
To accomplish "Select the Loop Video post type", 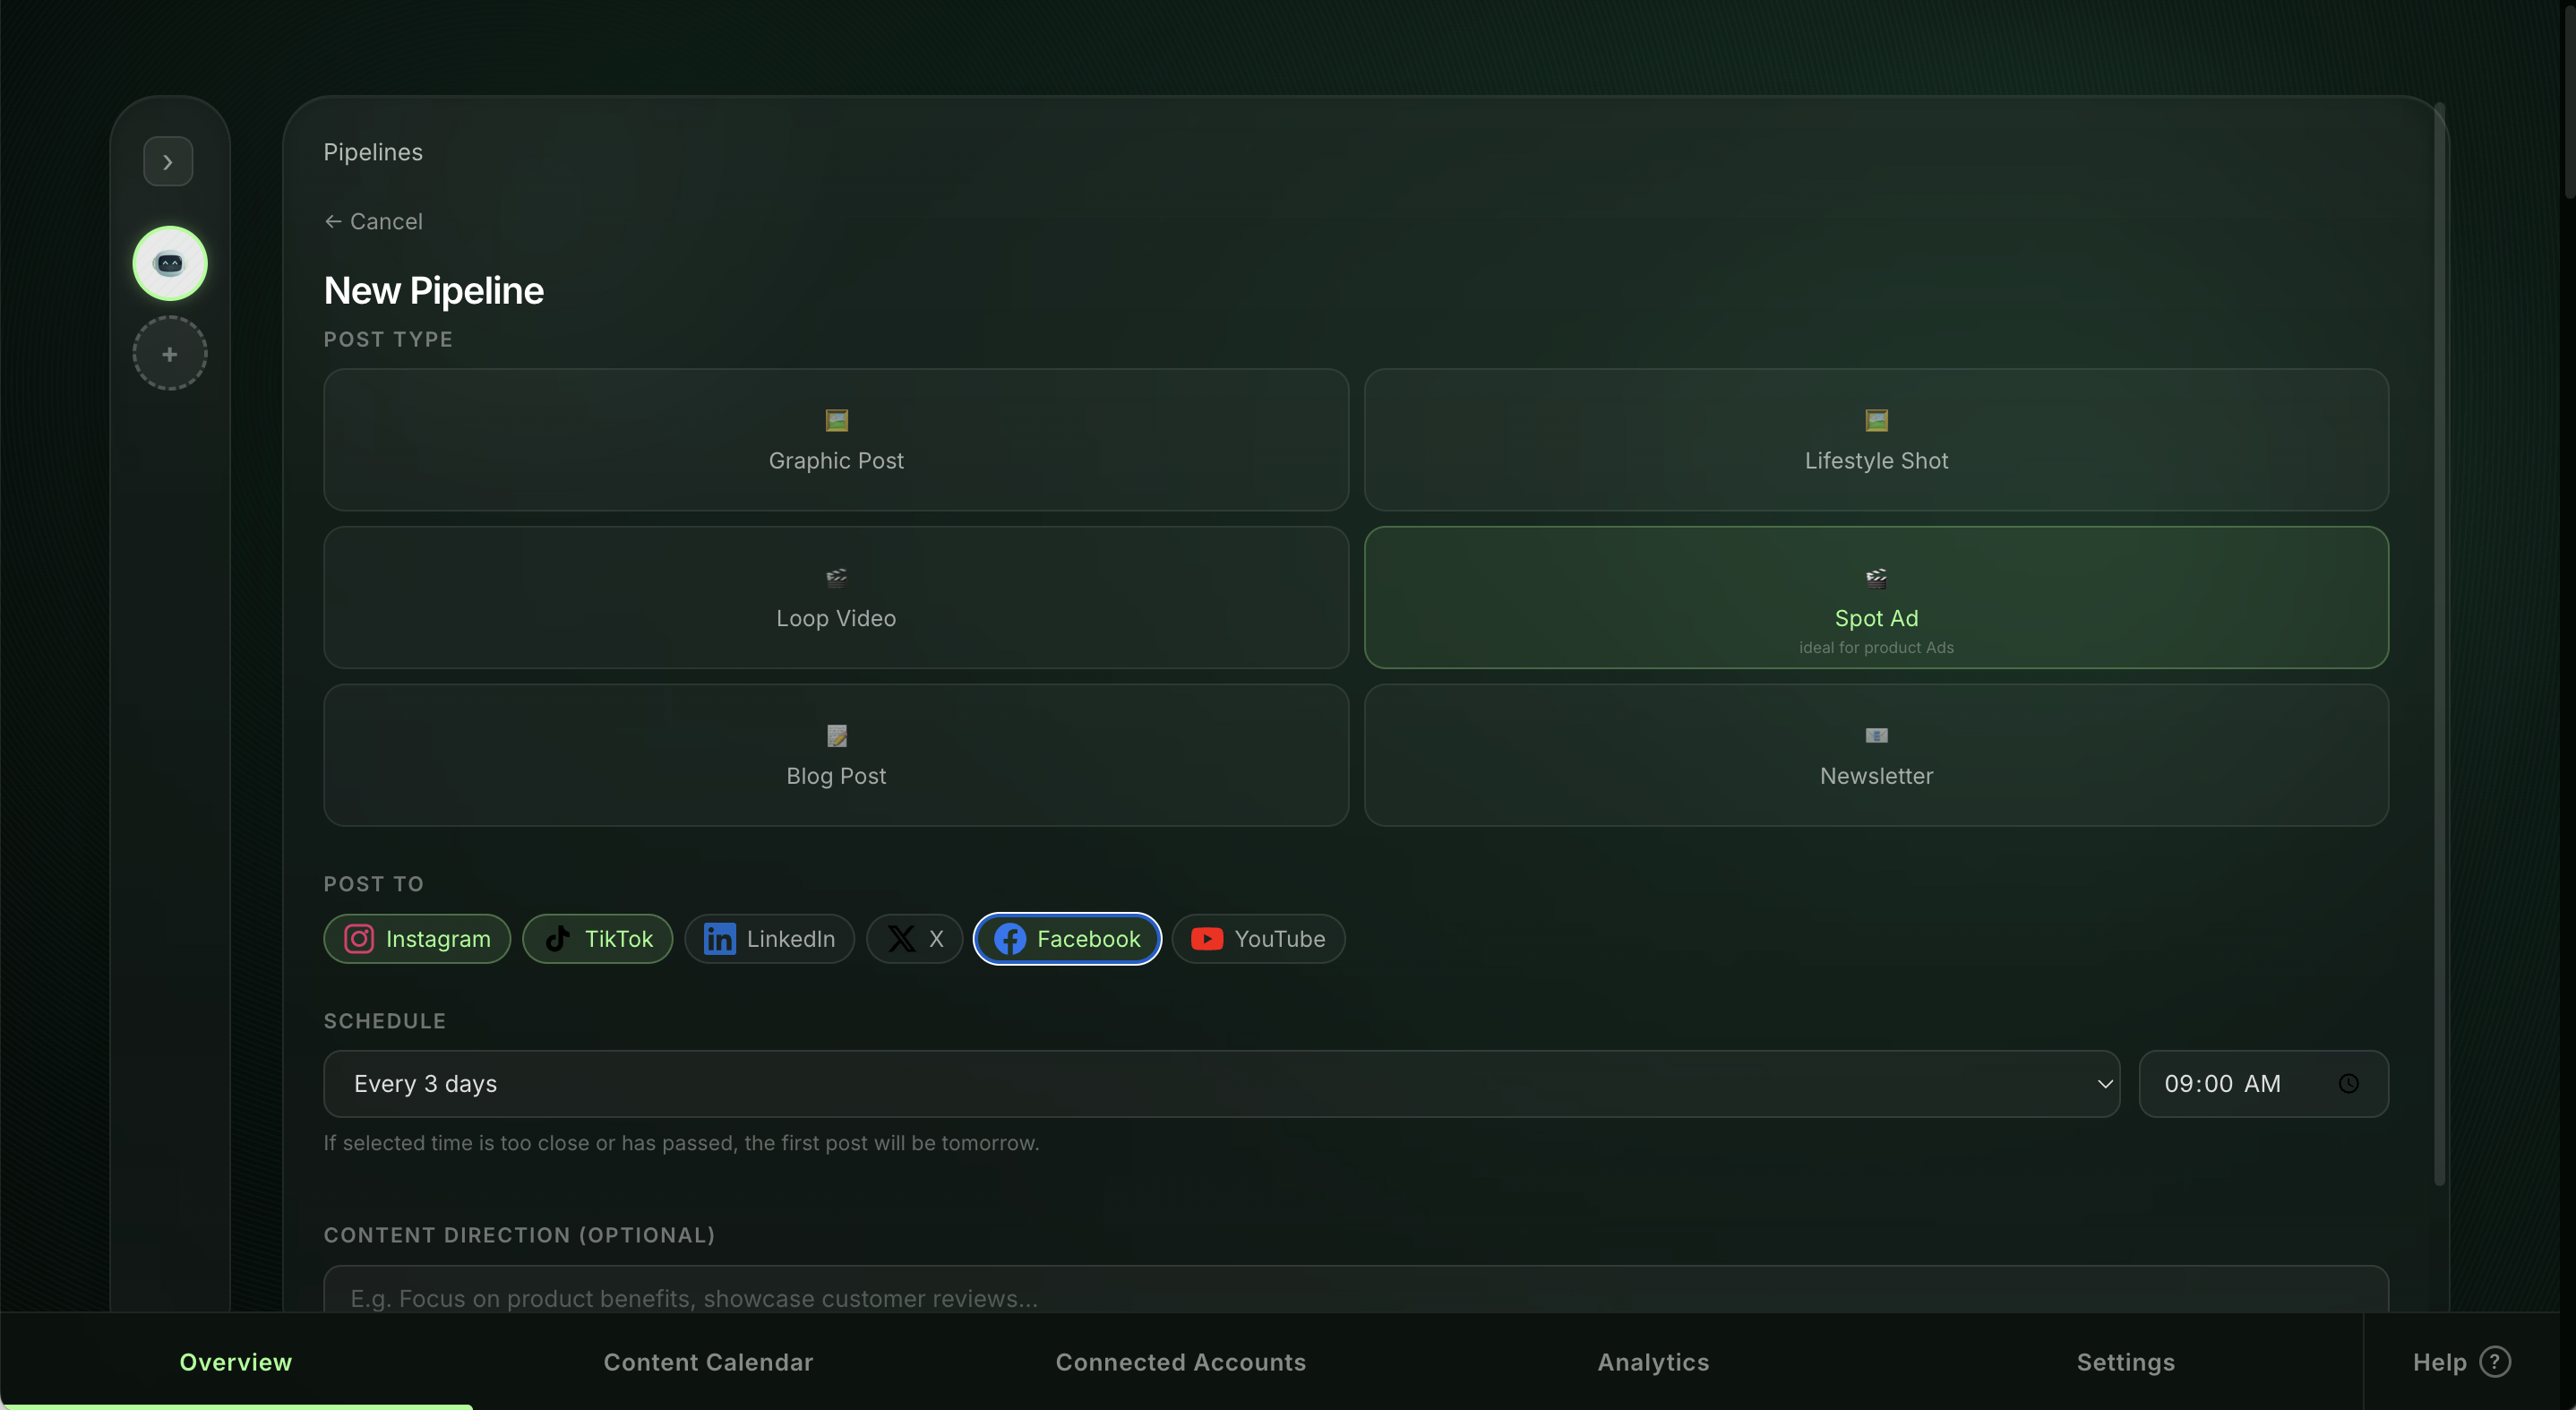I will click(836, 598).
